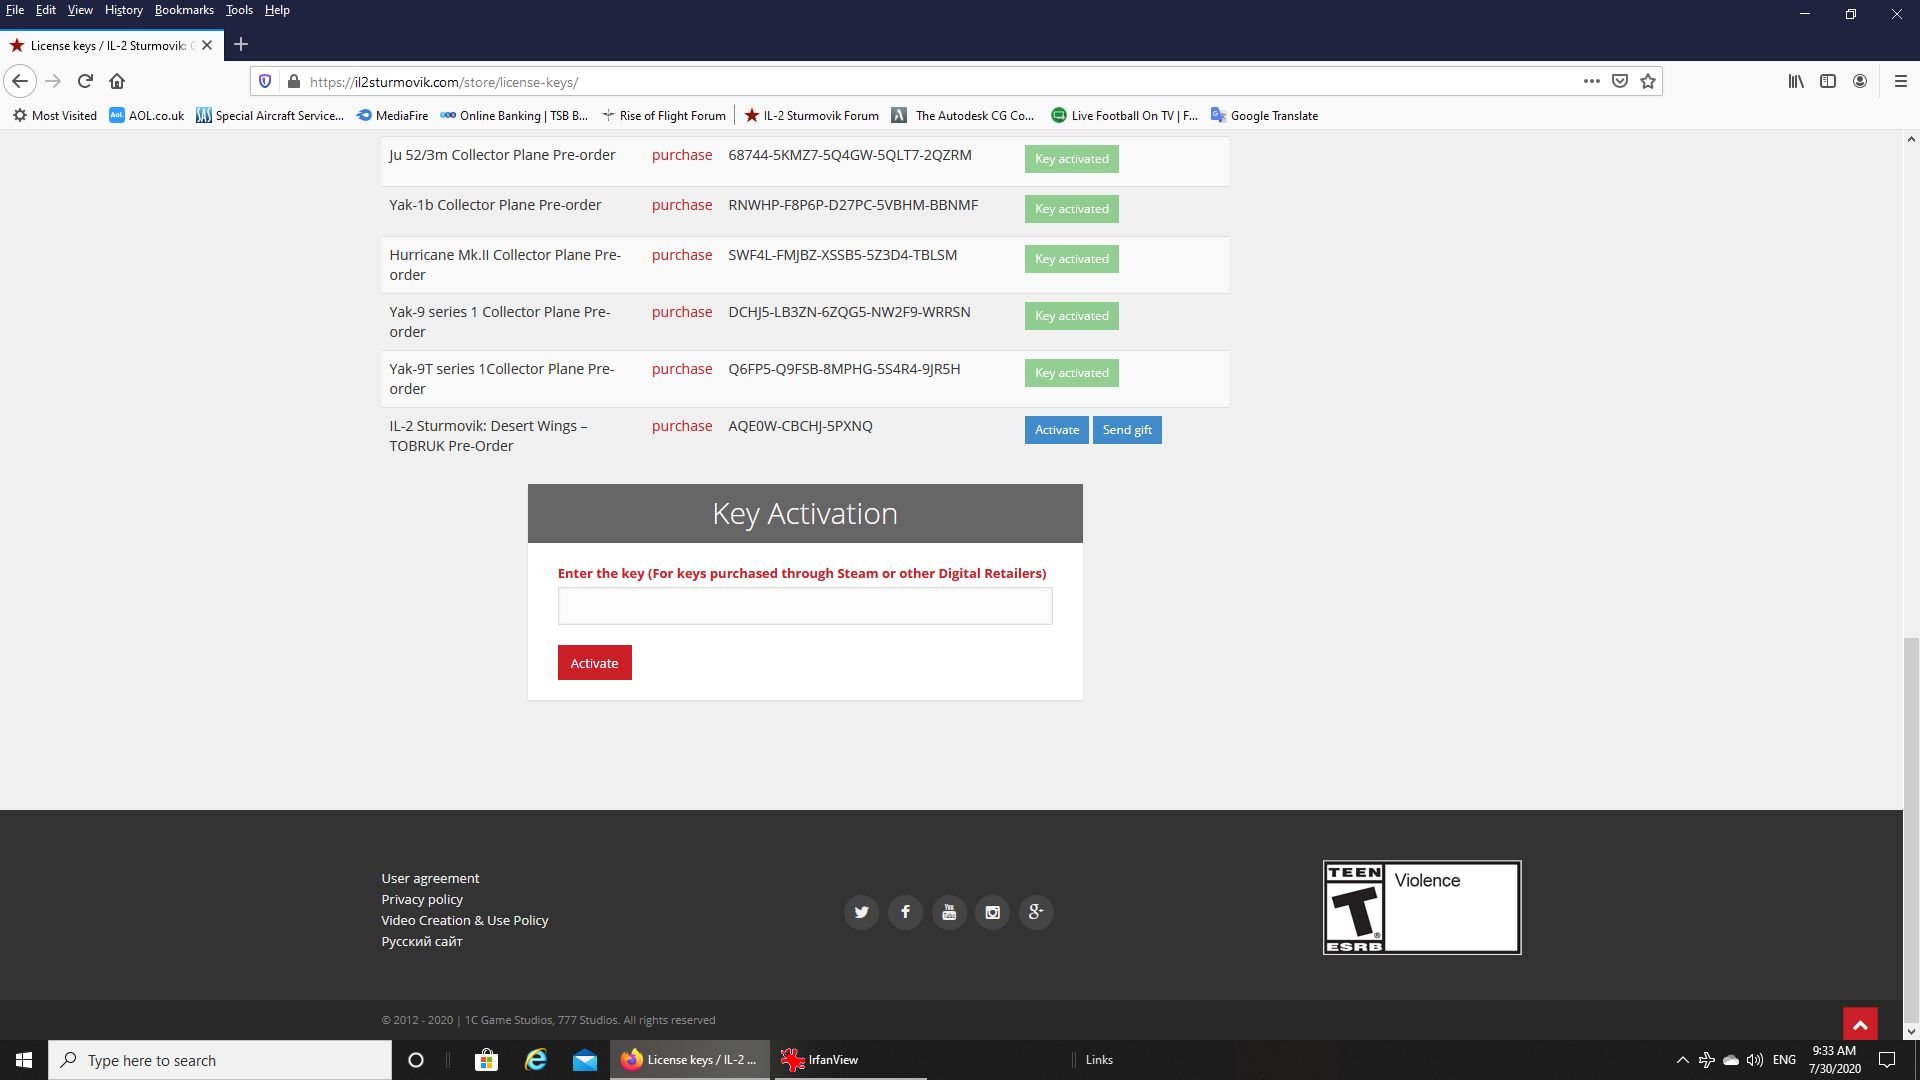This screenshot has width=1920, height=1080.
Task: Open the Bookmarks menu
Action: click(x=184, y=10)
